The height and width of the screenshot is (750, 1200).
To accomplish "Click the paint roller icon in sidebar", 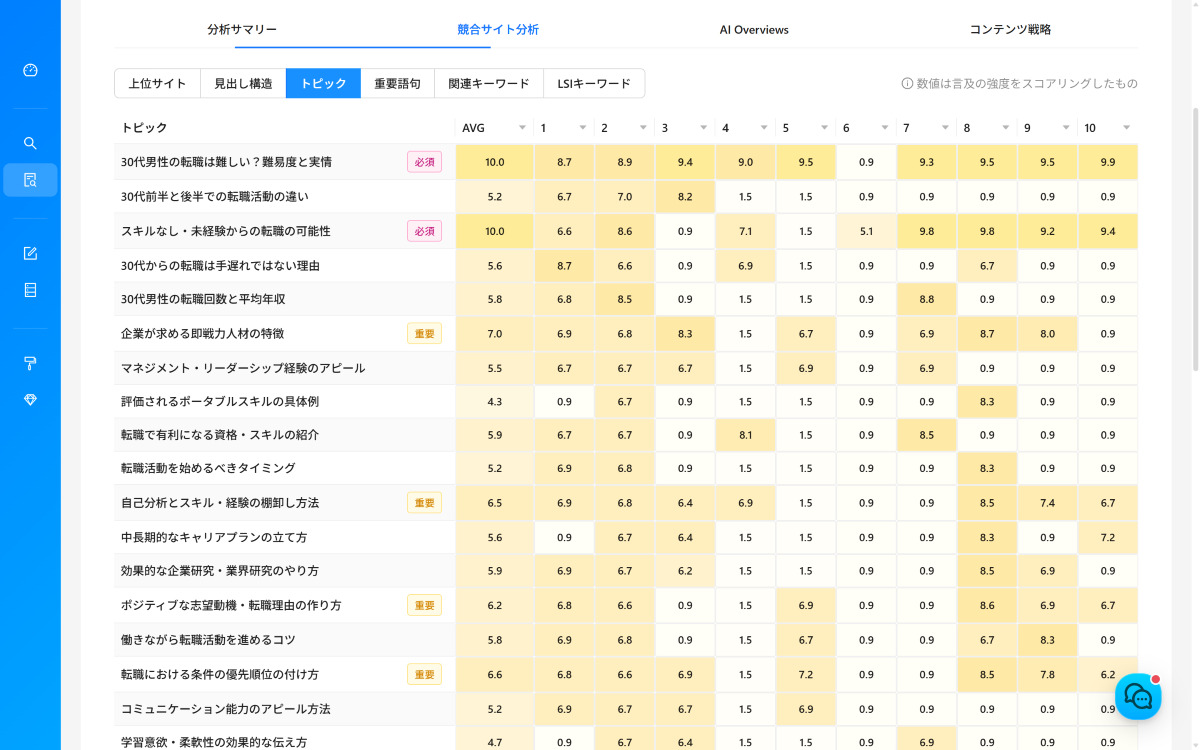I will point(30,365).
